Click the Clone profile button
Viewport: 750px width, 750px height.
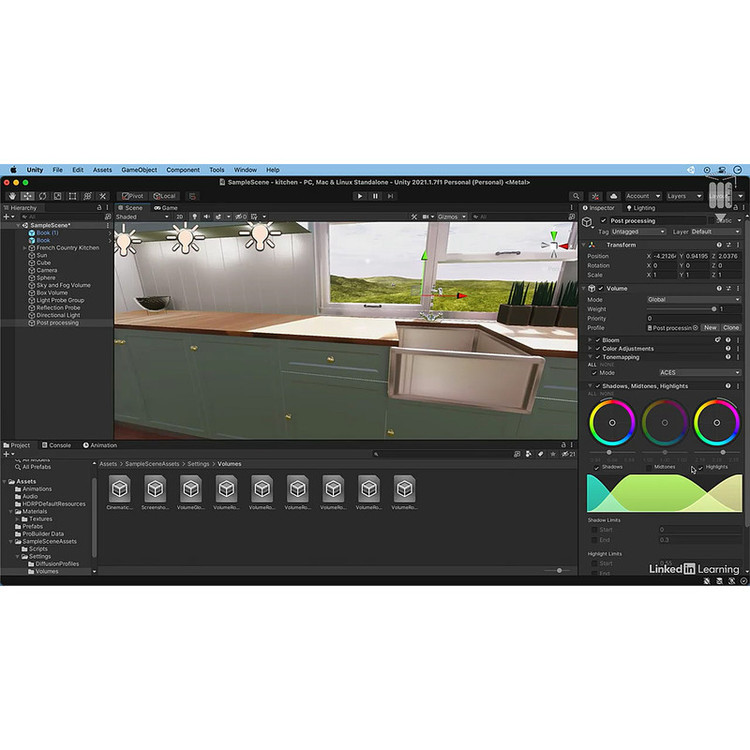click(x=731, y=328)
